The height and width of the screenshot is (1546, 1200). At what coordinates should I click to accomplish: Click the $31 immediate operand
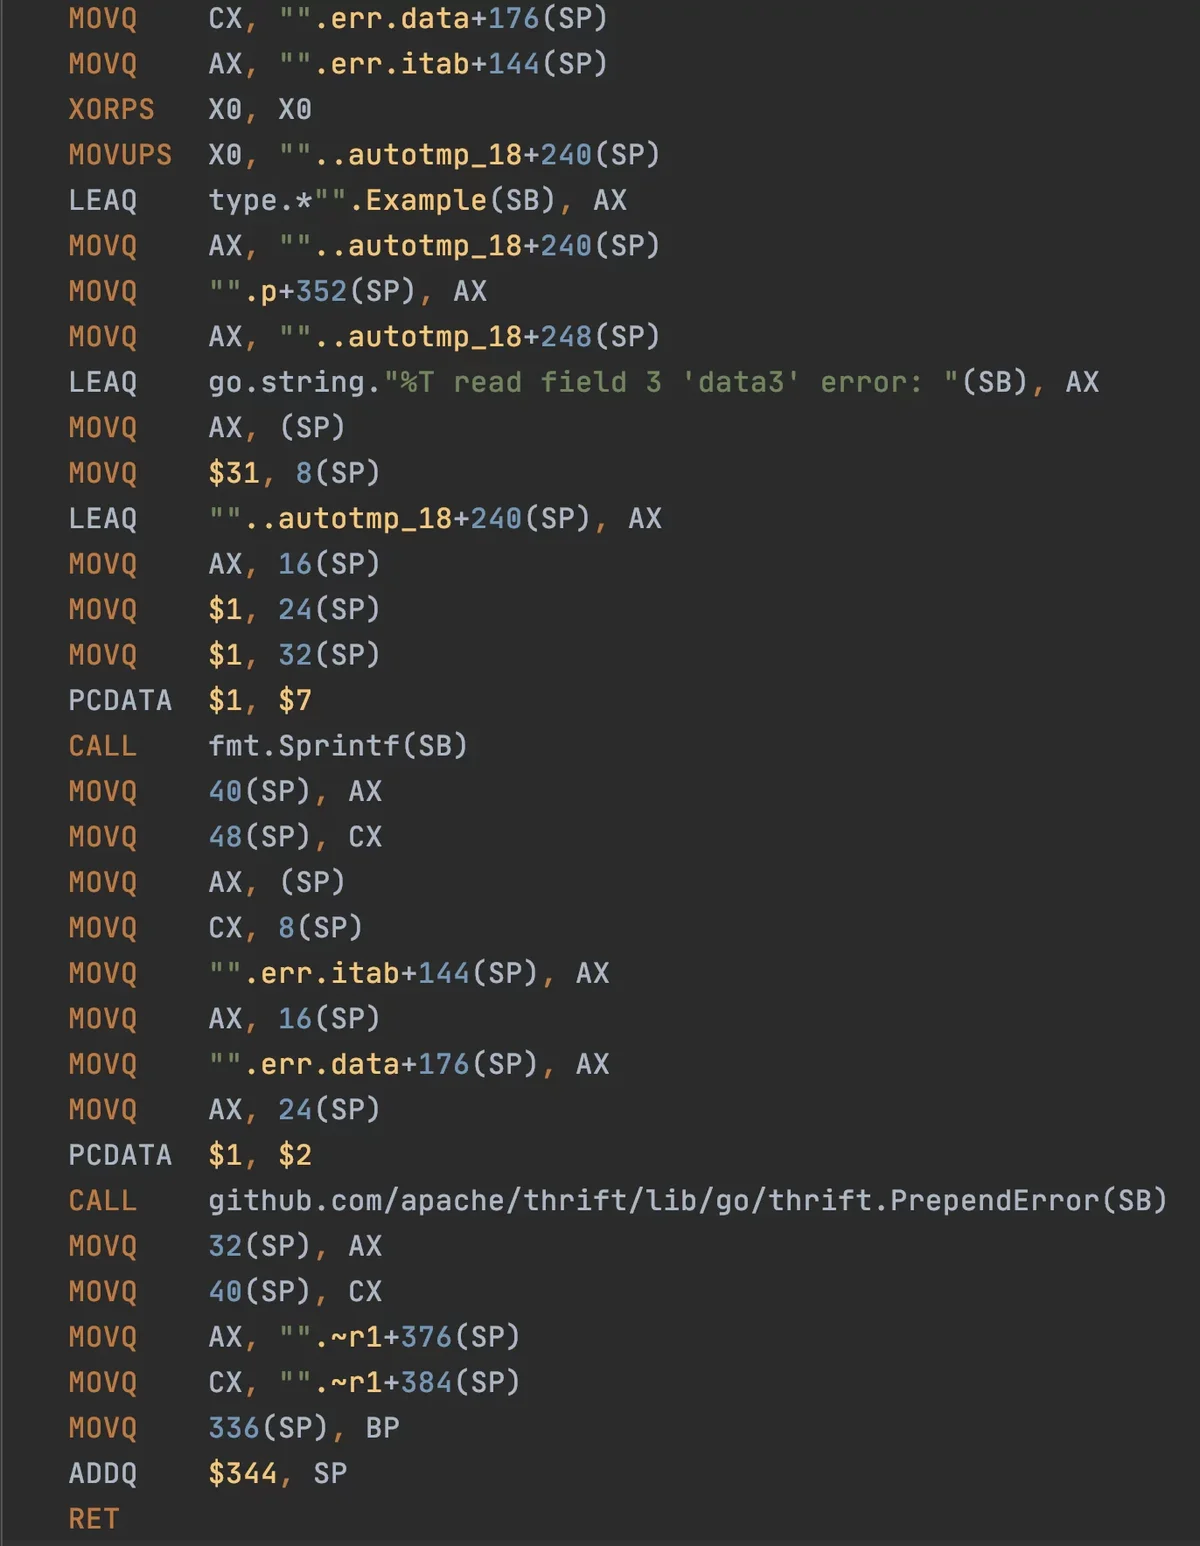[234, 473]
